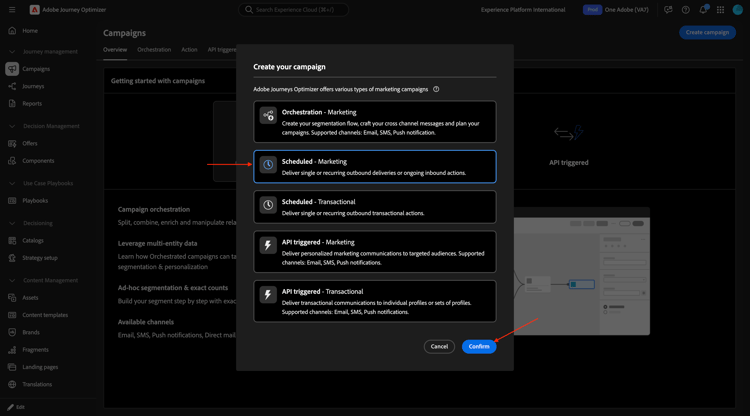Open Home from the sidebar
This screenshot has height=416, width=750.
coord(30,31)
